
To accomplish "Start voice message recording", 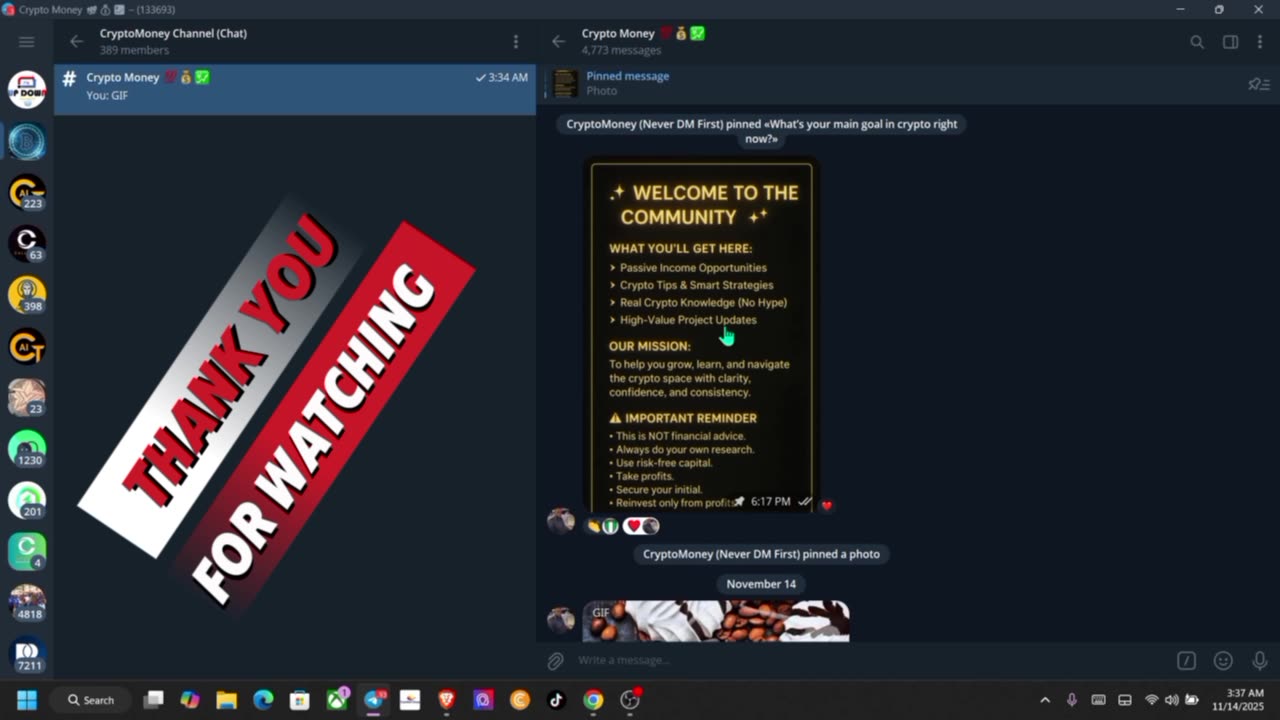I will pyautogui.click(x=1259, y=660).
